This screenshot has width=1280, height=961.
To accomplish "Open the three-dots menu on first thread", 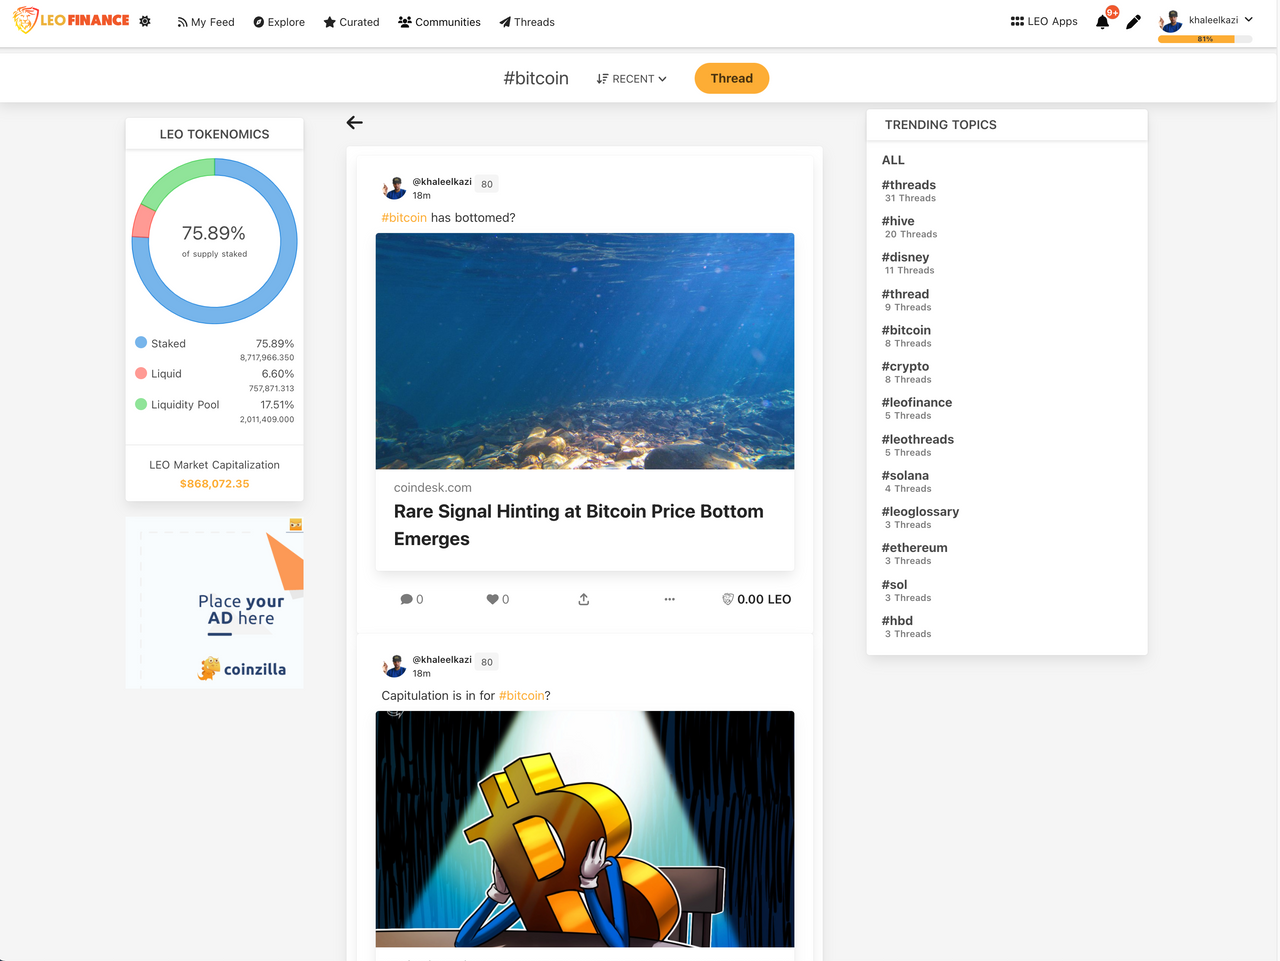I will (x=670, y=599).
